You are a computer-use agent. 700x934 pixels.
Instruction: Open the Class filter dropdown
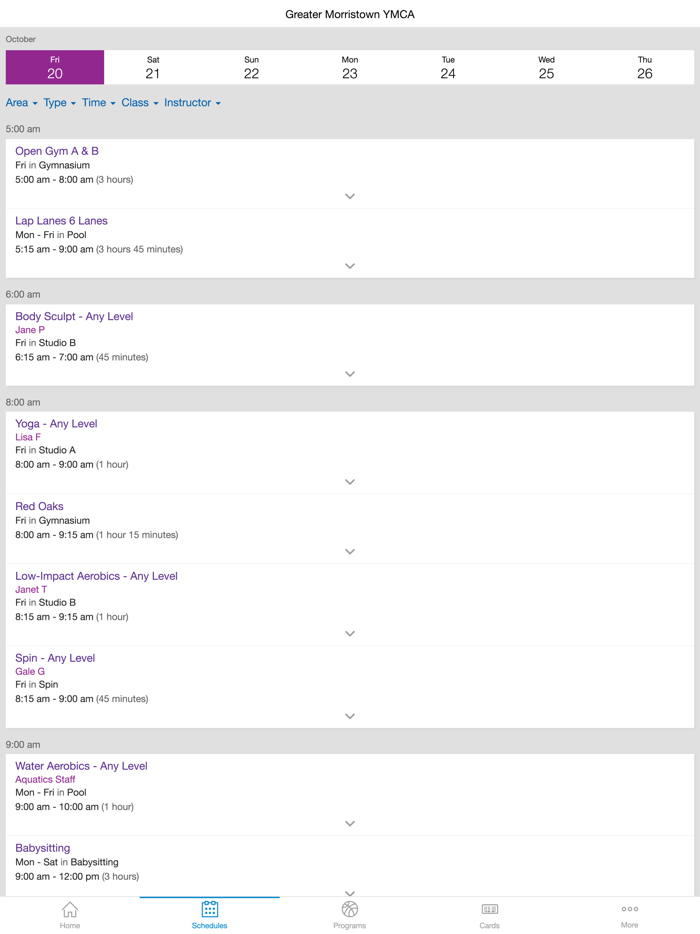[139, 103]
